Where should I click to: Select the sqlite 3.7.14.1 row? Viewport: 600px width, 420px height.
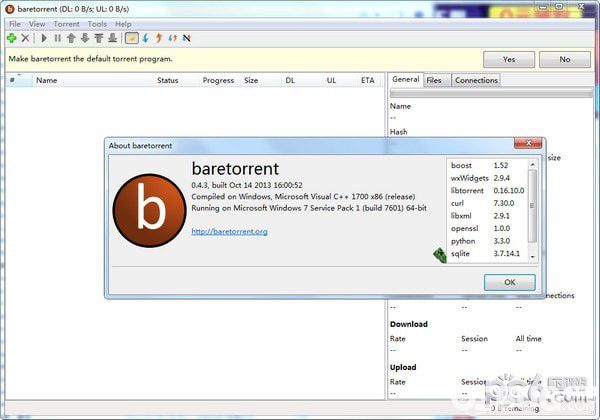point(487,254)
